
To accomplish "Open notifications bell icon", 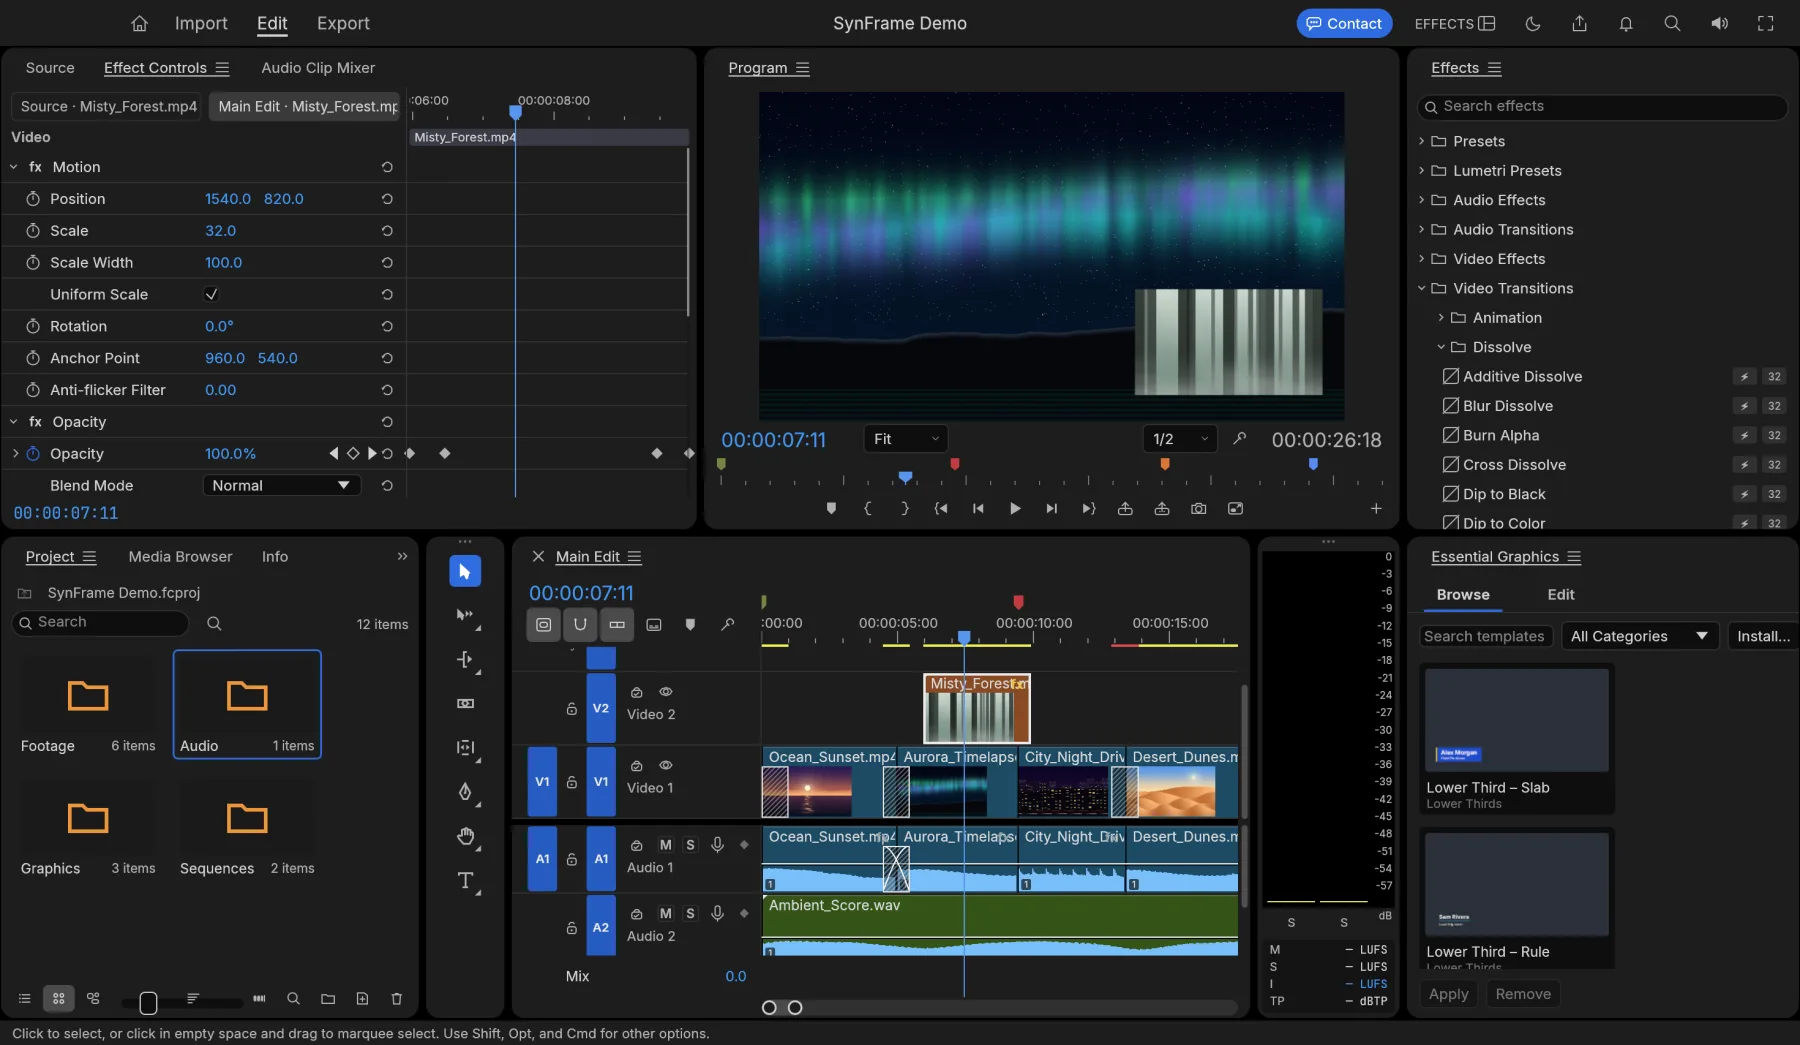I will [1626, 23].
